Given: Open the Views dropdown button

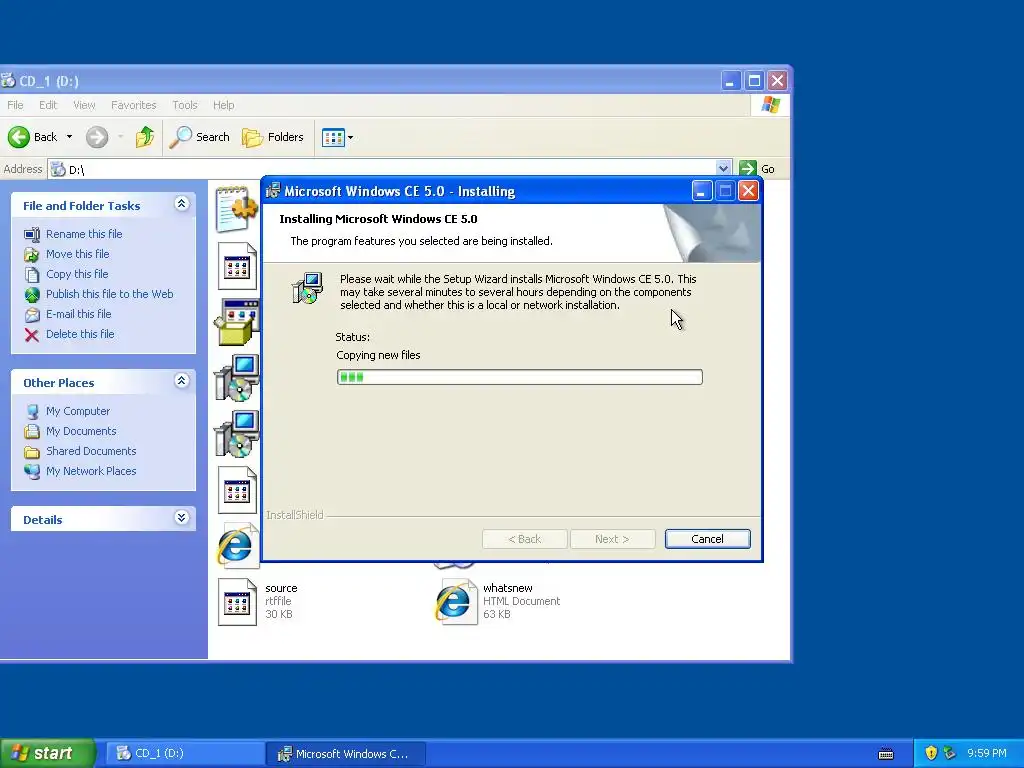Looking at the screenshot, I should (338, 137).
